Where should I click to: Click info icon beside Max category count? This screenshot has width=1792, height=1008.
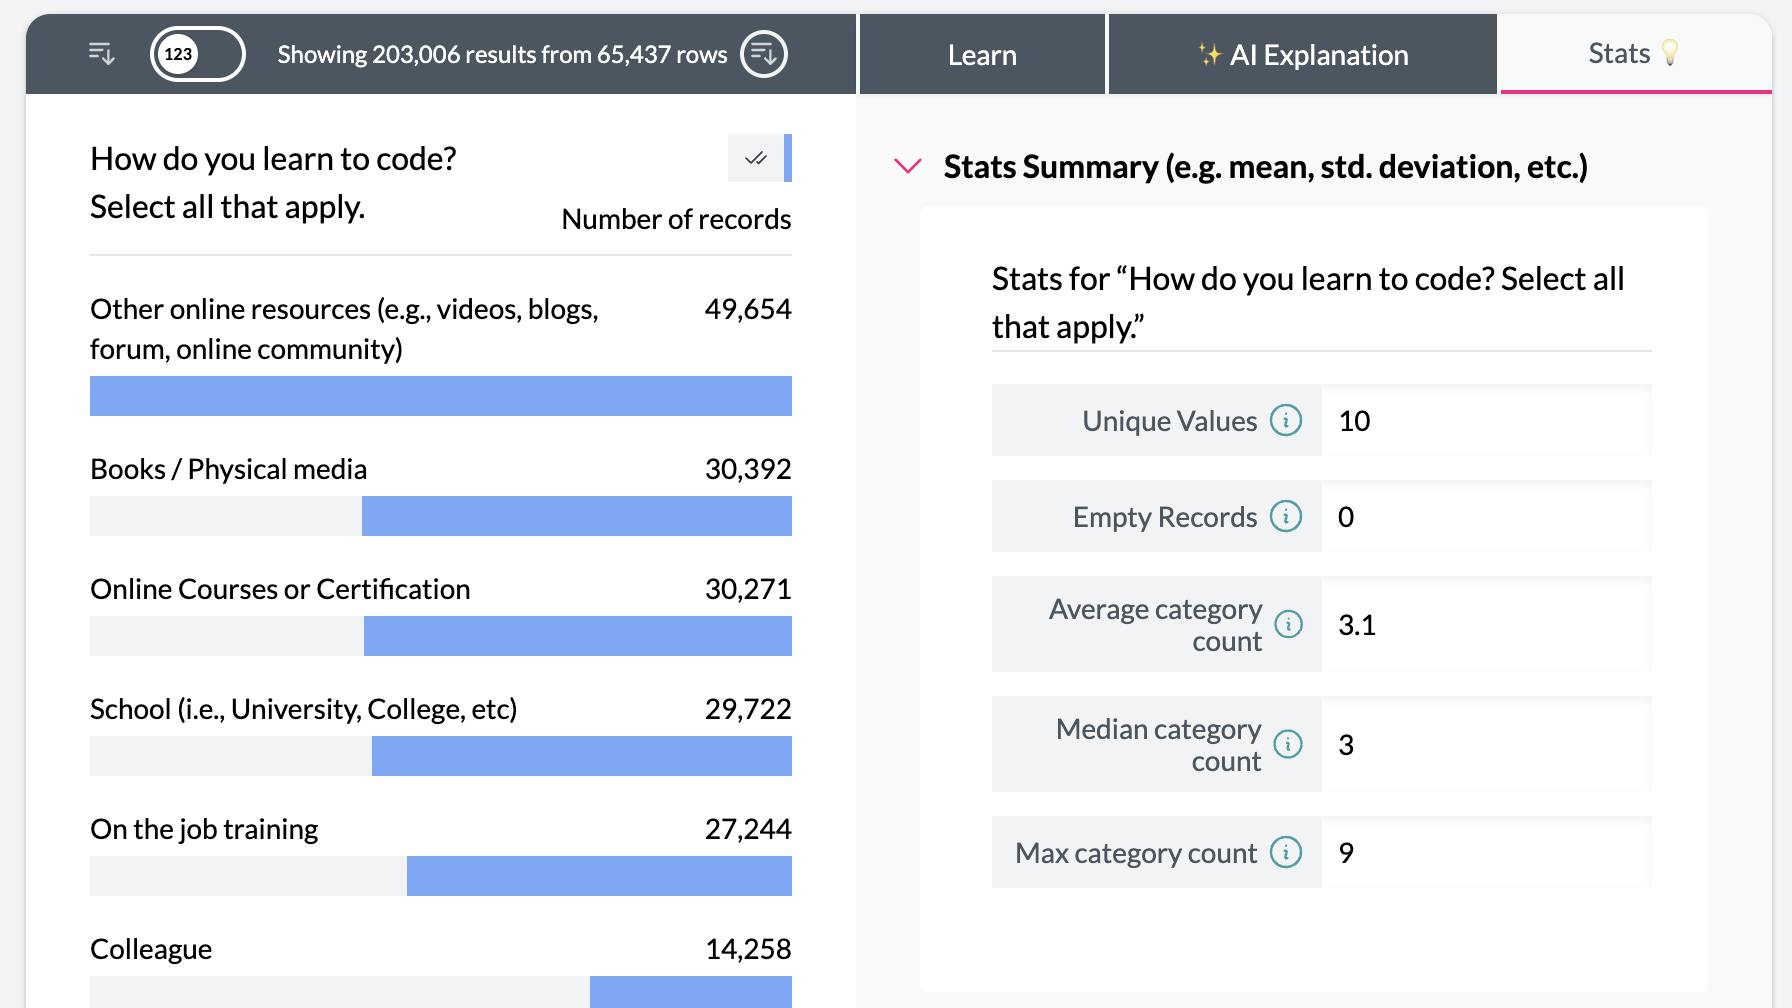click(1286, 852)
